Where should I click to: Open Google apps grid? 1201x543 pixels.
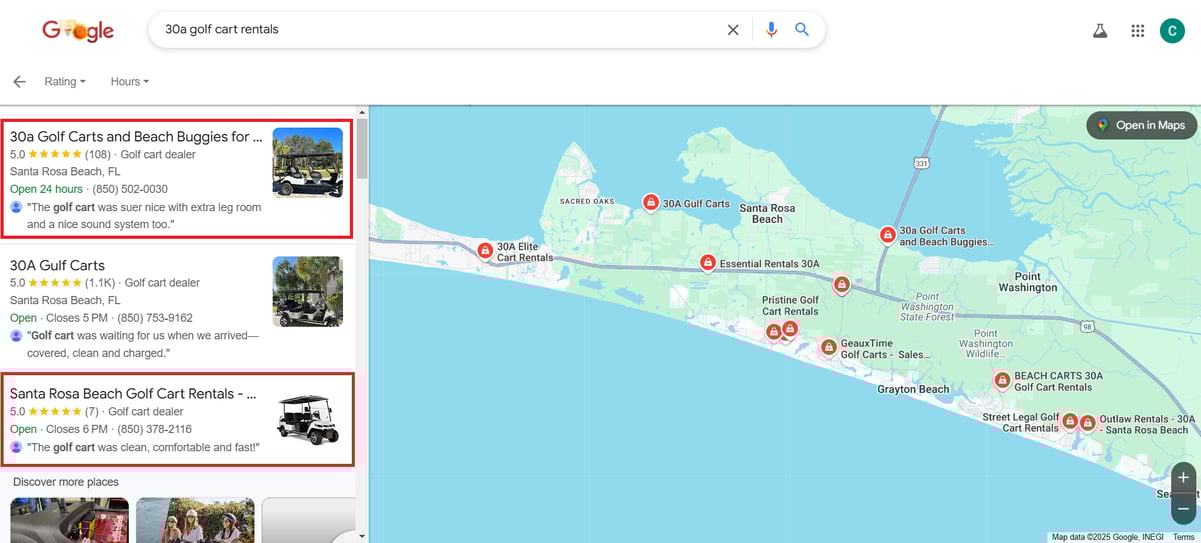point(1137,31)
